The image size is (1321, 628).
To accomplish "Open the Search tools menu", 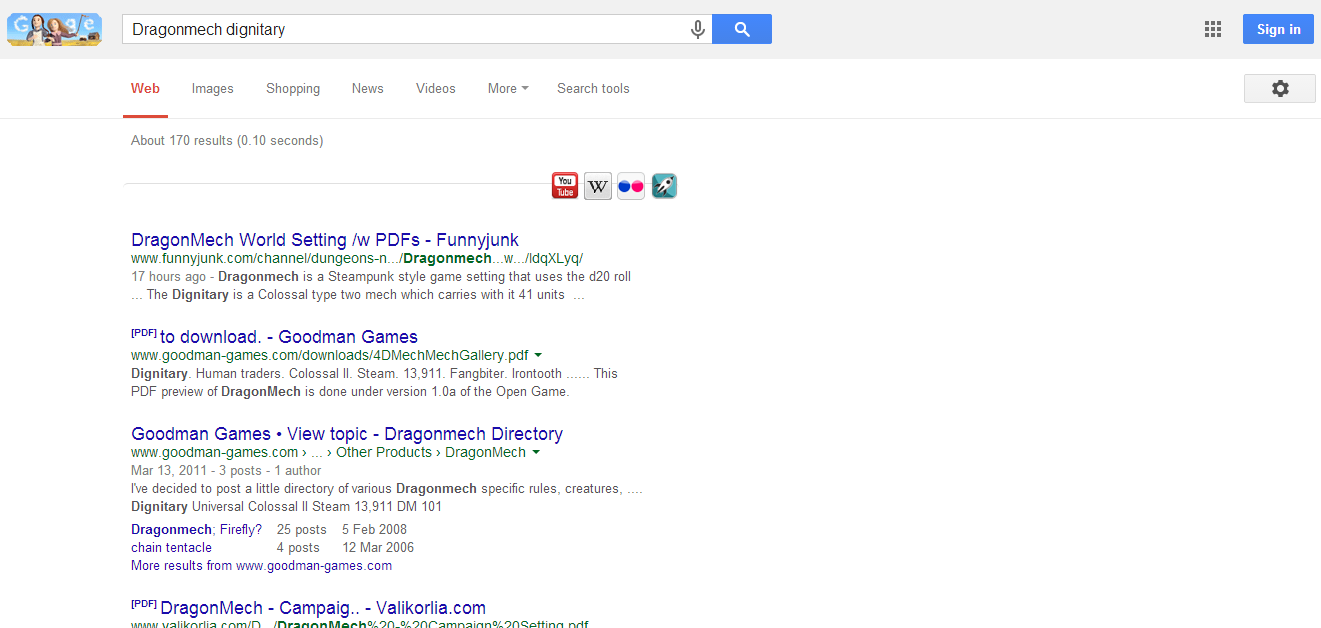I will 593,89.
